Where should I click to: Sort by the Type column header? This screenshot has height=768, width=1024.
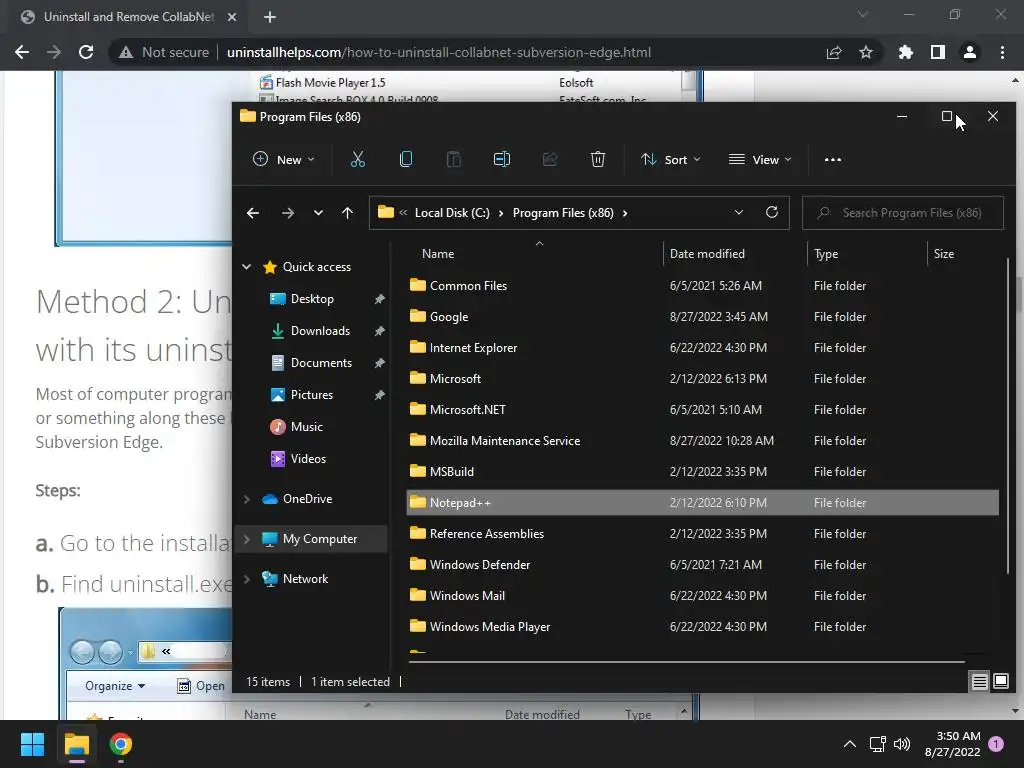coord(825,253)
